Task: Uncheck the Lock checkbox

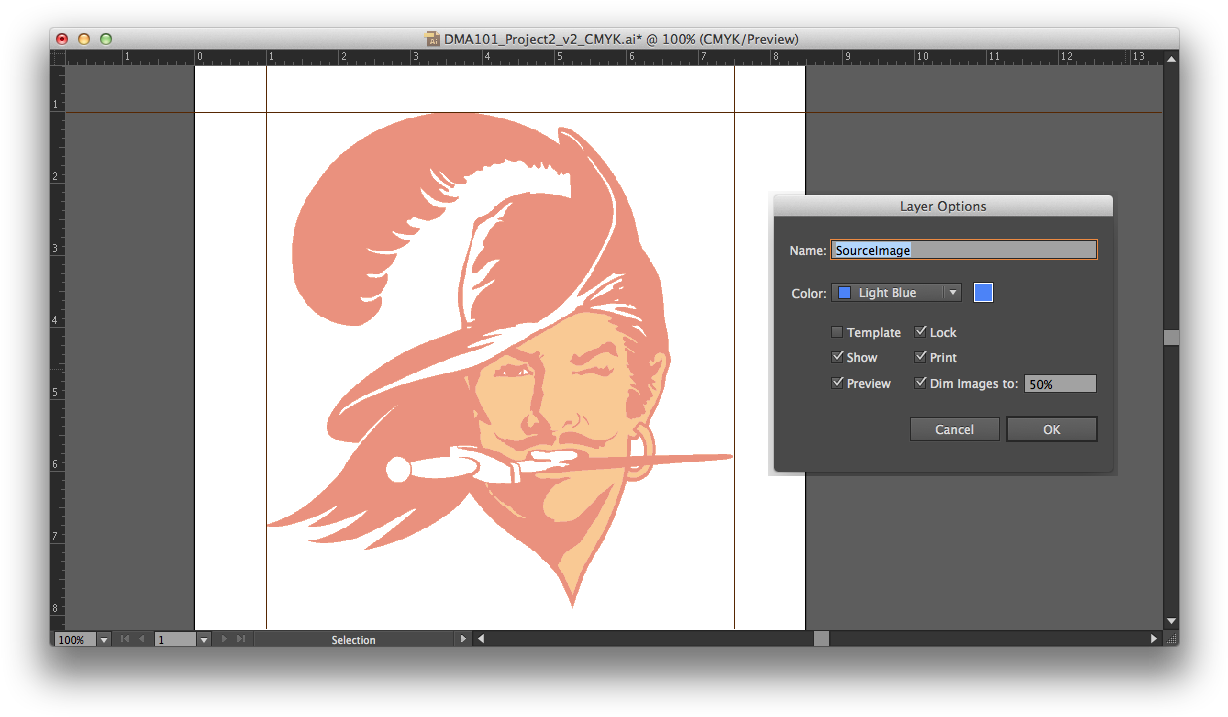Action: (x=921, y=333)
